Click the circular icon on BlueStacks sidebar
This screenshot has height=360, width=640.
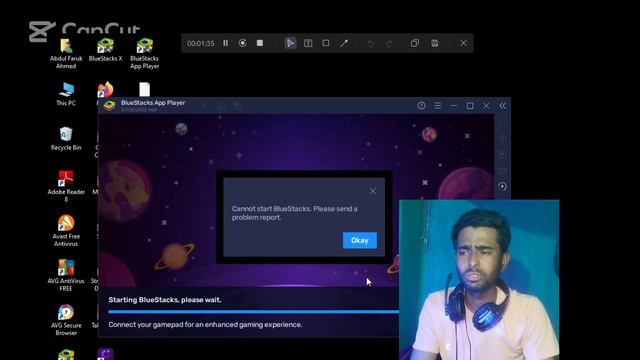[502, 187]
